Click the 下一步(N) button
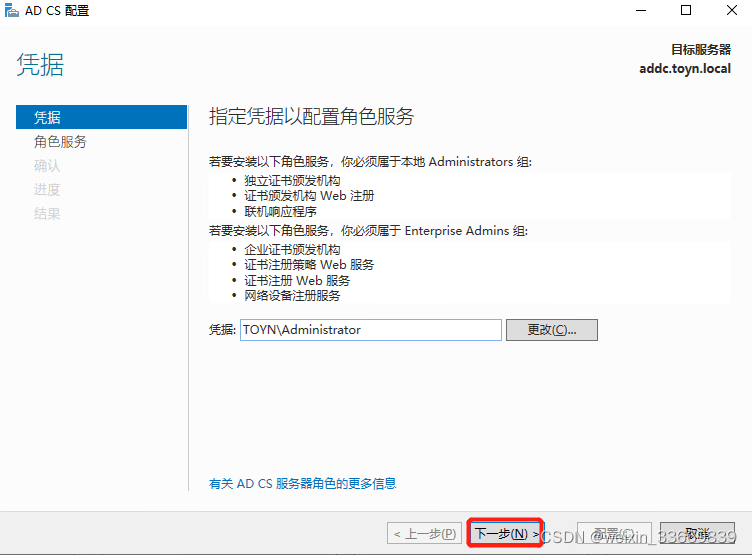 (505, 533)
